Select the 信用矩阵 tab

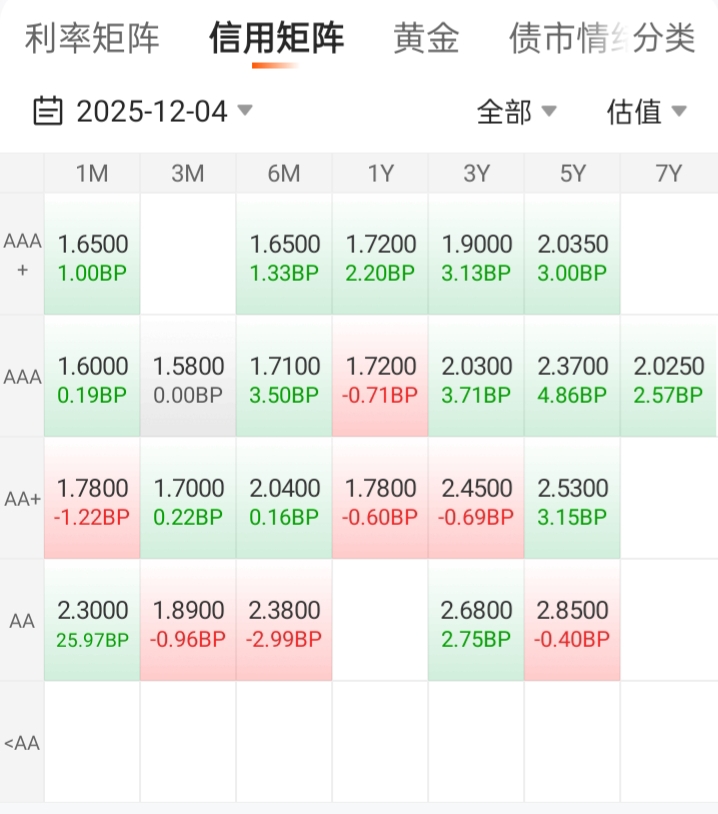coord(276,39)
